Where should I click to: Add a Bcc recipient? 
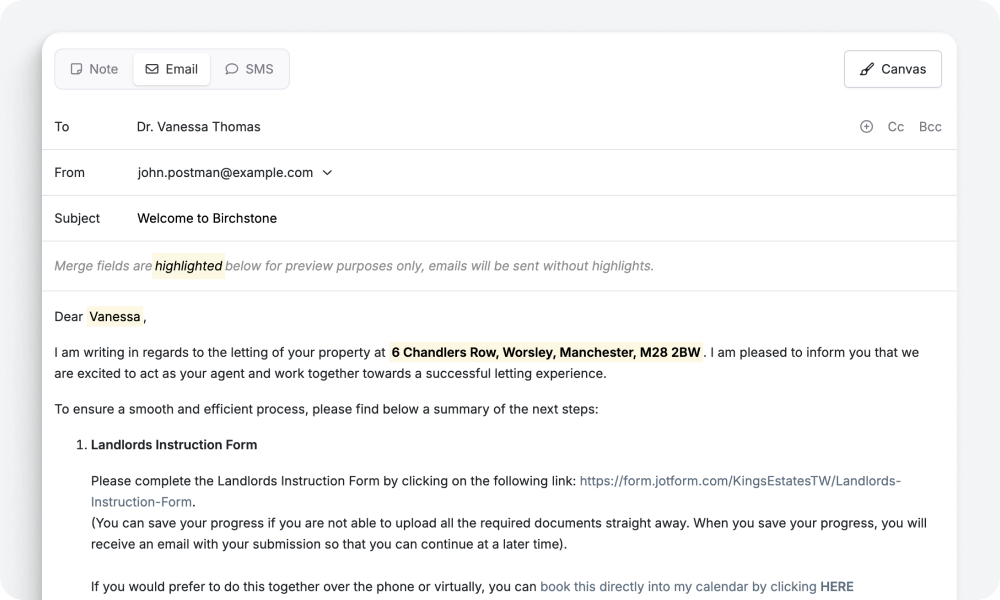pyautogui.click(x=929, y=127)
